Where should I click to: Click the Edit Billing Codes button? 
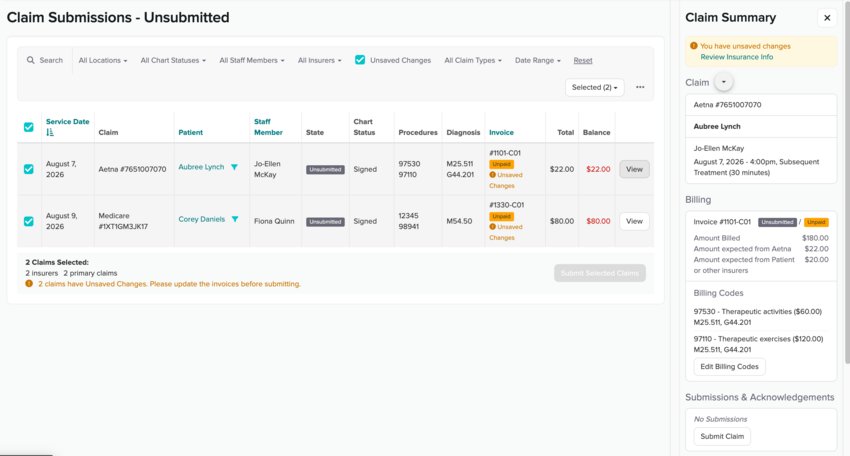click(x=729, y=367)
